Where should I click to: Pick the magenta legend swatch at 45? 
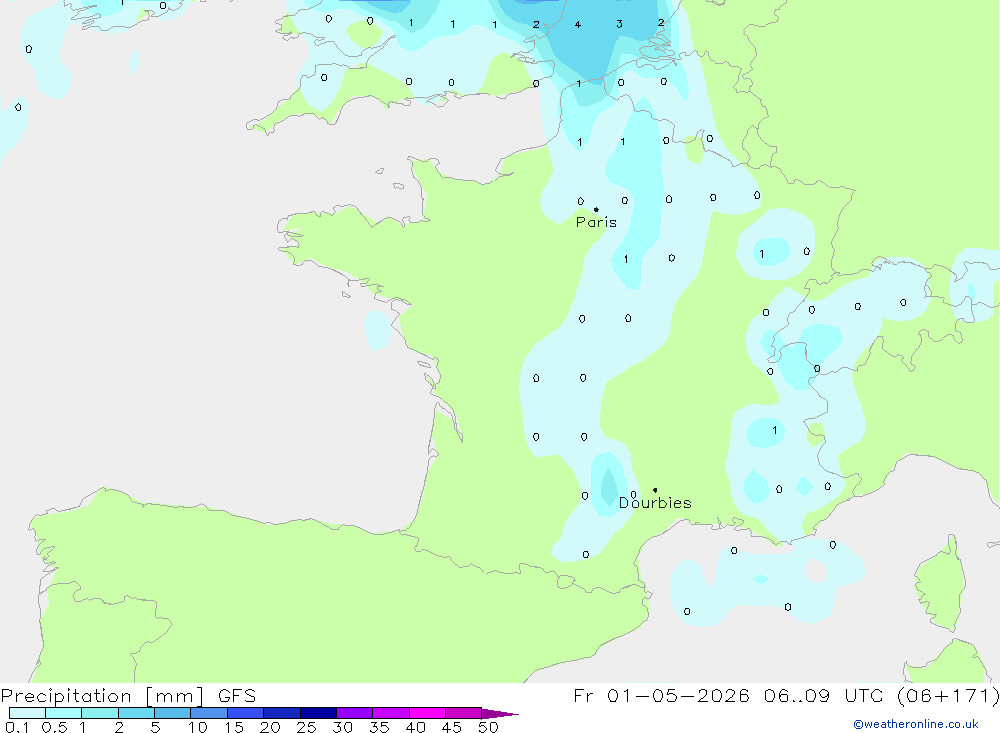coord(463,713)
